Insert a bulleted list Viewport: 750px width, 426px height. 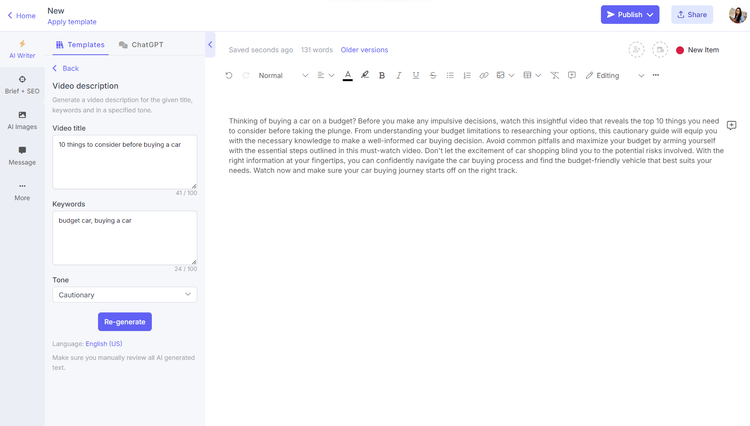pos(450,76)
